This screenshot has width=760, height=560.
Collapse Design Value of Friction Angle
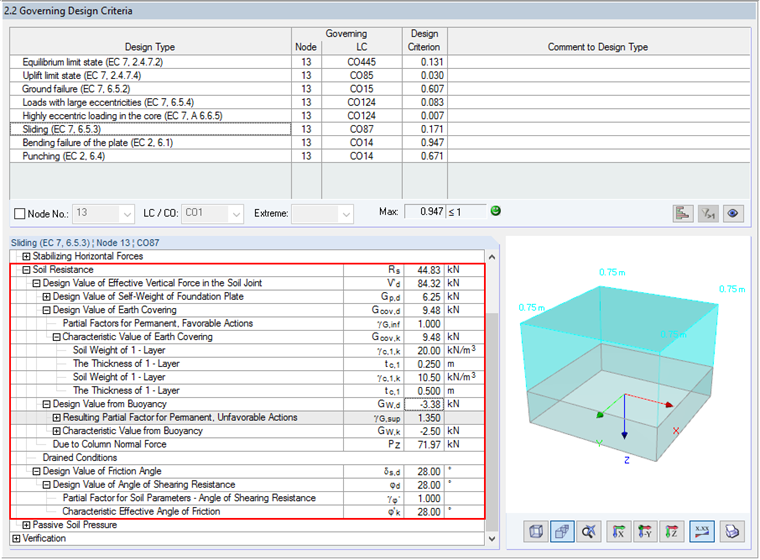36,471
